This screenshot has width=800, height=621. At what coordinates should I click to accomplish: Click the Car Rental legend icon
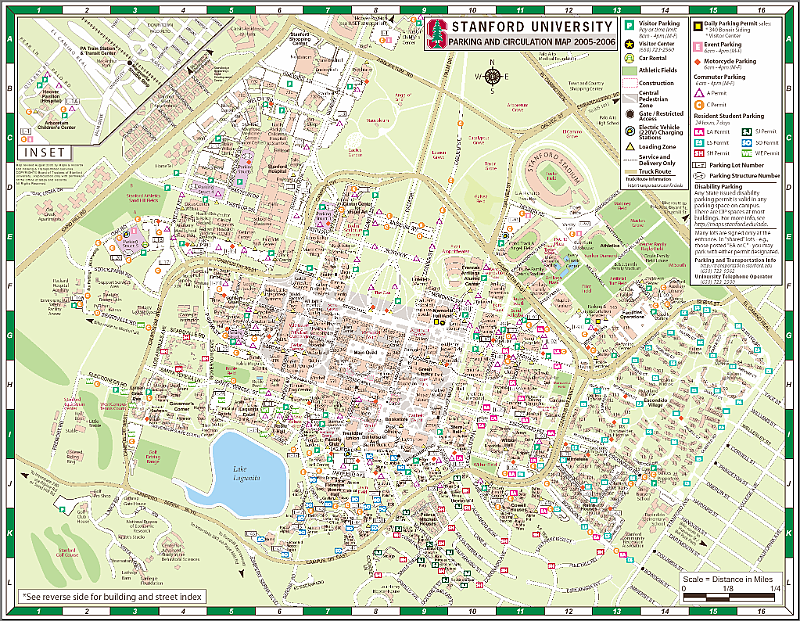click(630, 58)
